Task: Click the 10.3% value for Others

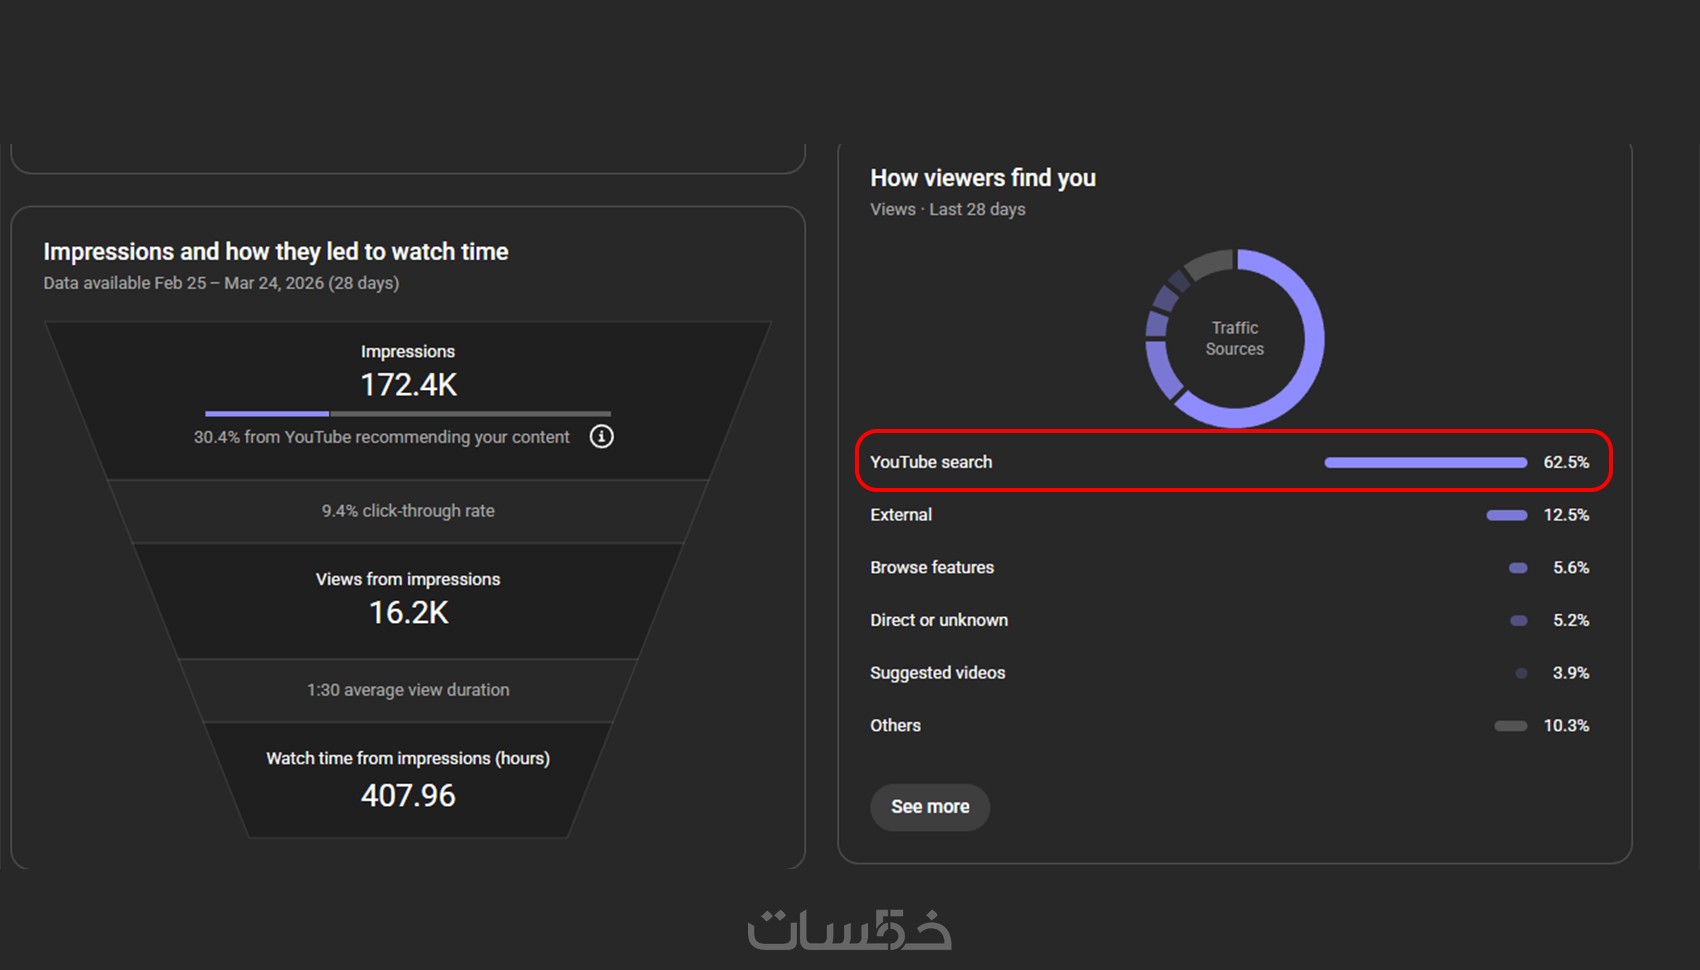Action: click(1566, 726)
